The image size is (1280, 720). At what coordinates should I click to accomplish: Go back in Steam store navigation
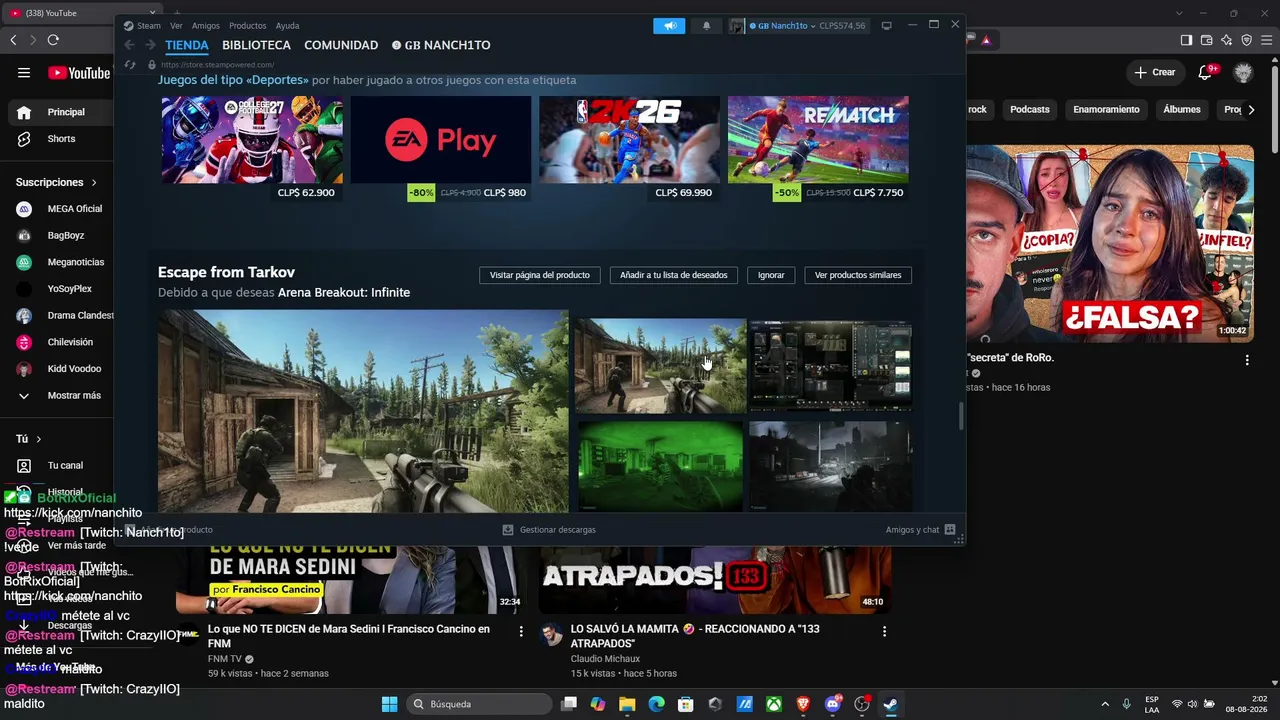click(x=129, y=45)
